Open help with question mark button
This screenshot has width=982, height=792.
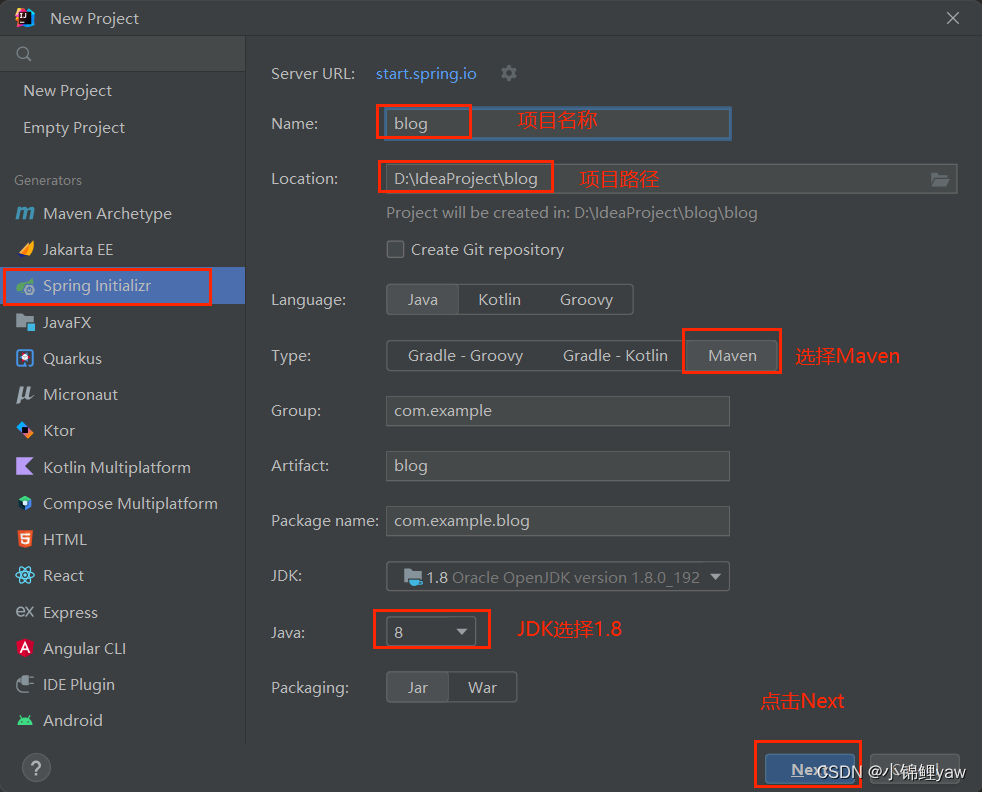click(x=36, y=768)
